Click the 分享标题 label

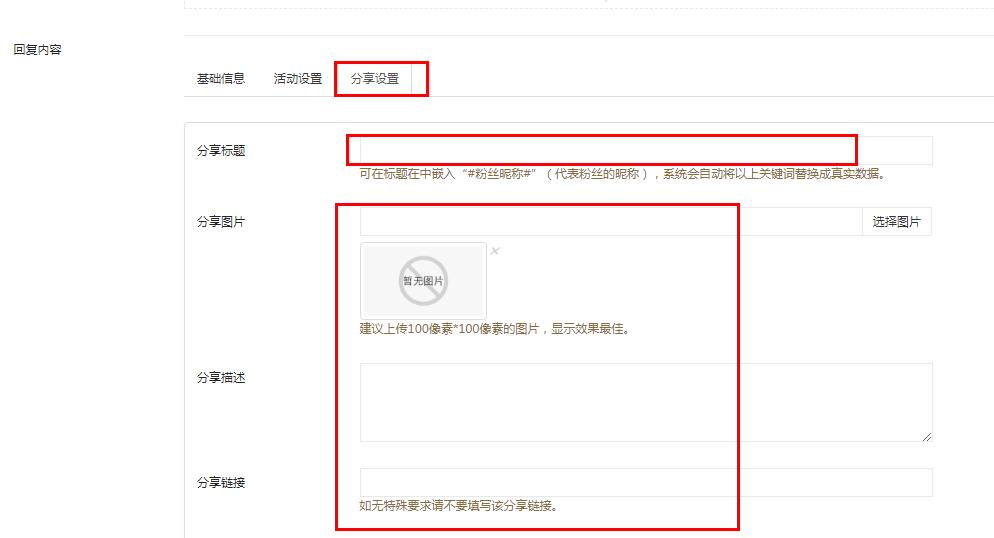221,151
